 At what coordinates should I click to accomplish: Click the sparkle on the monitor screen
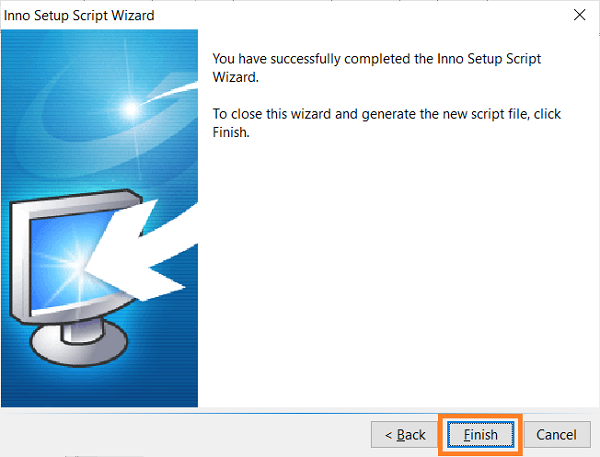pos(75,262)
